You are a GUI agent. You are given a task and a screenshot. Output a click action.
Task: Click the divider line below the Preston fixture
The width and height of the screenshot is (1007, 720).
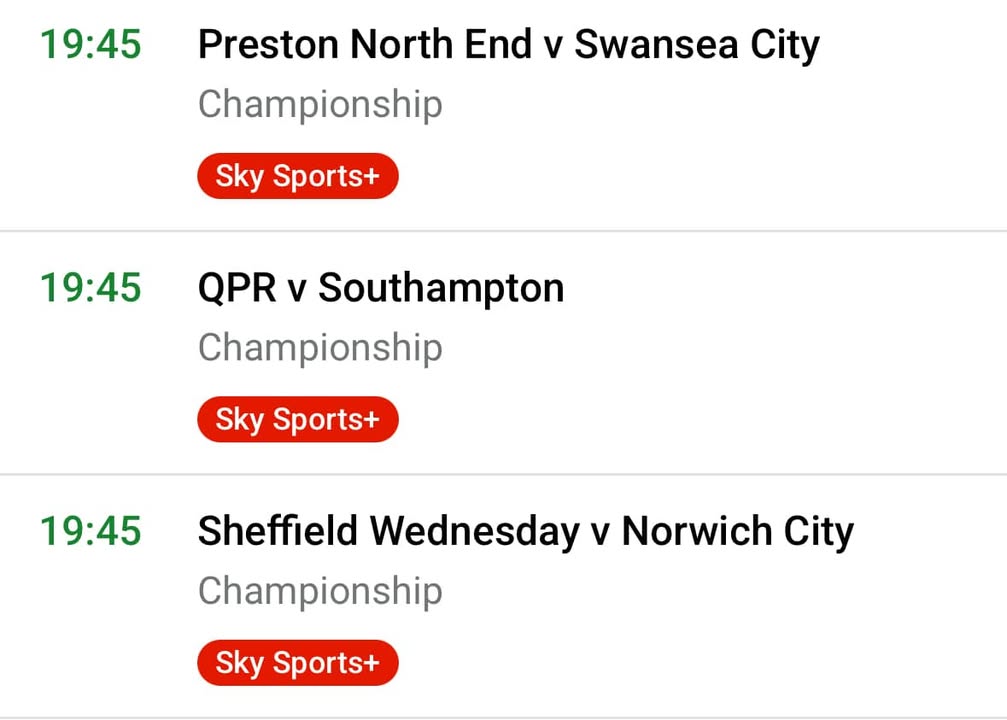tap(503, 231)
